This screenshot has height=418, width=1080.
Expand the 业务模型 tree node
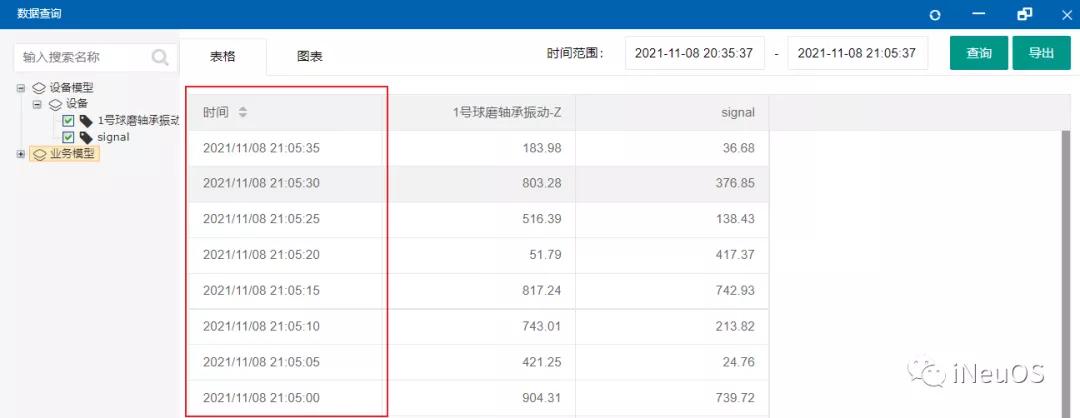coord(21,154)
